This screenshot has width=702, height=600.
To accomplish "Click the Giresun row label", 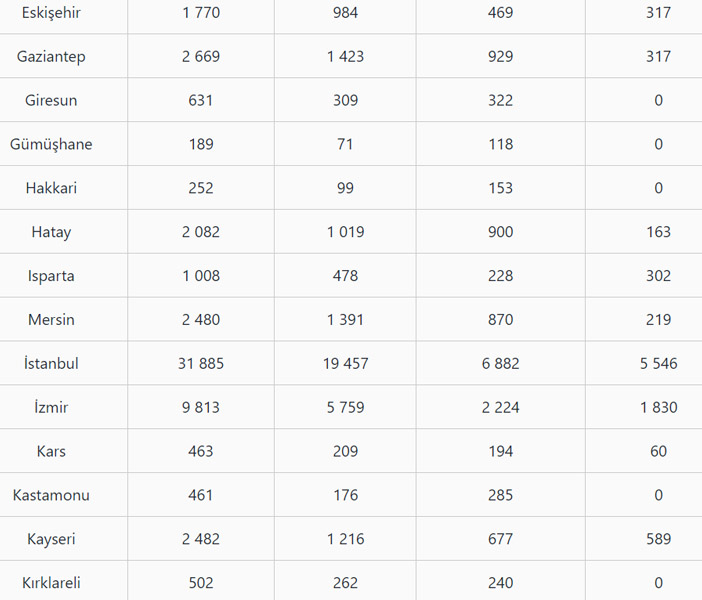I will (51, 101).
